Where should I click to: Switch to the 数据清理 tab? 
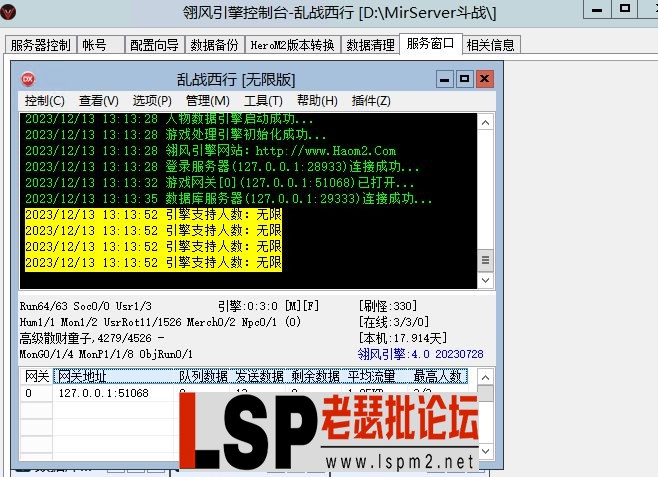pyautogui.click(x=371, y=44)
